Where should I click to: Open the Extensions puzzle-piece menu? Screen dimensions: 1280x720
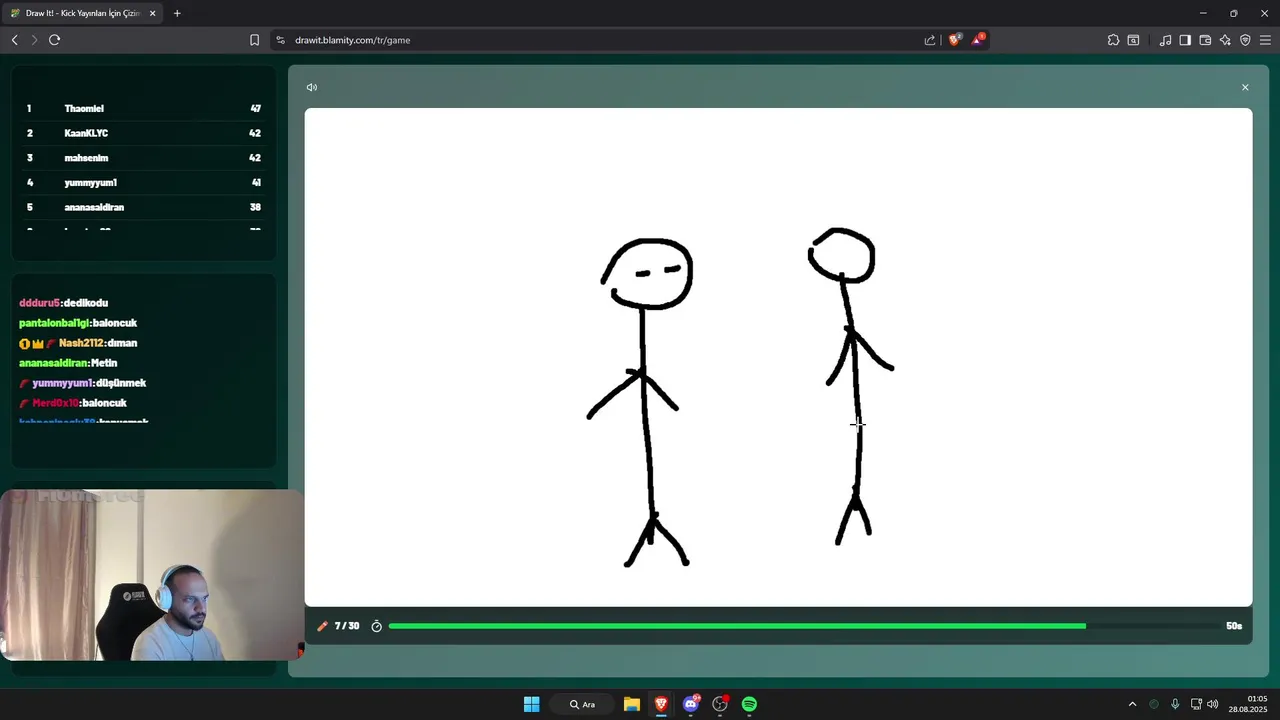[x=1113, y=40]
